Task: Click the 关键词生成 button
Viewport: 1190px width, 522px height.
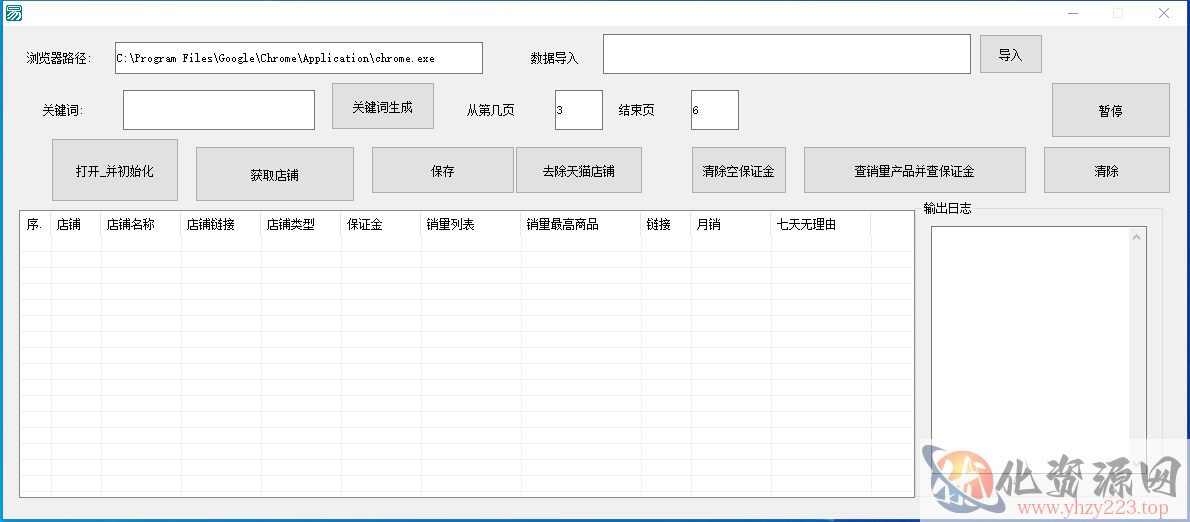Action: 382,106
